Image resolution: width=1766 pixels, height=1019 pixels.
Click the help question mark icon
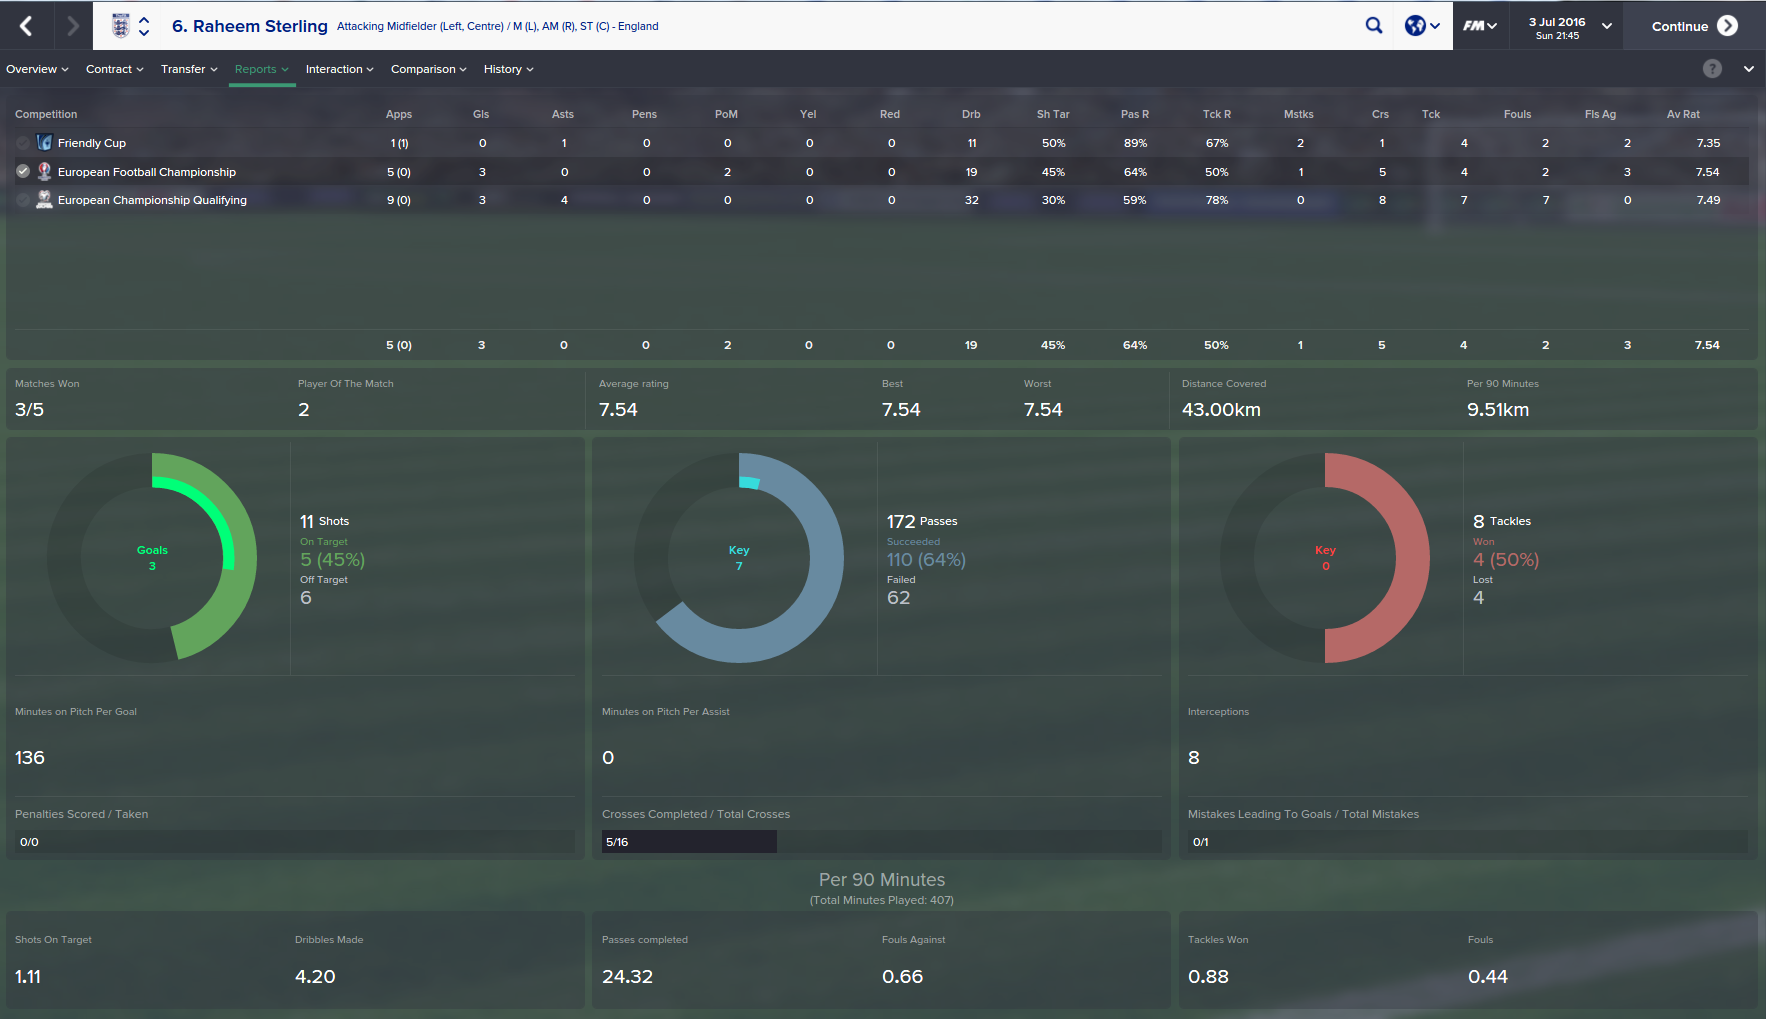pos(1712,68)
